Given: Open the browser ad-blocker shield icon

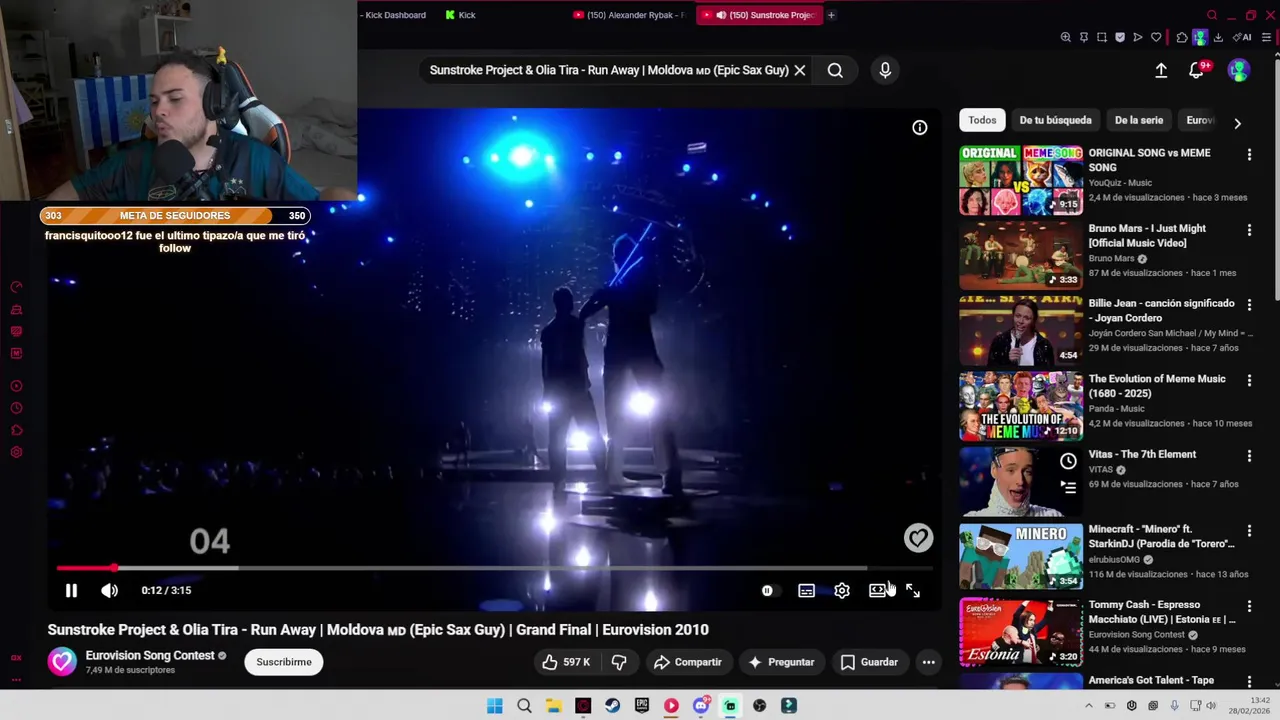Looking at the screenshot, I should pyautogui.click(x=1120, y=37).
